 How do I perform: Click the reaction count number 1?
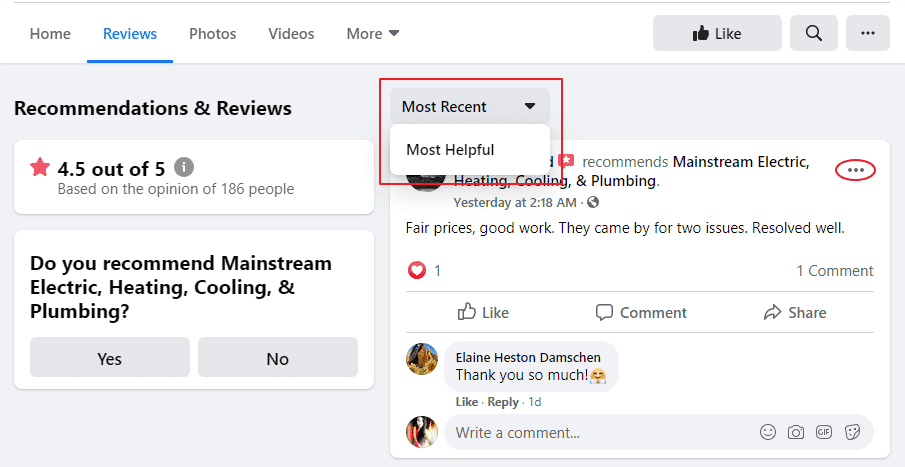(437, 271)
